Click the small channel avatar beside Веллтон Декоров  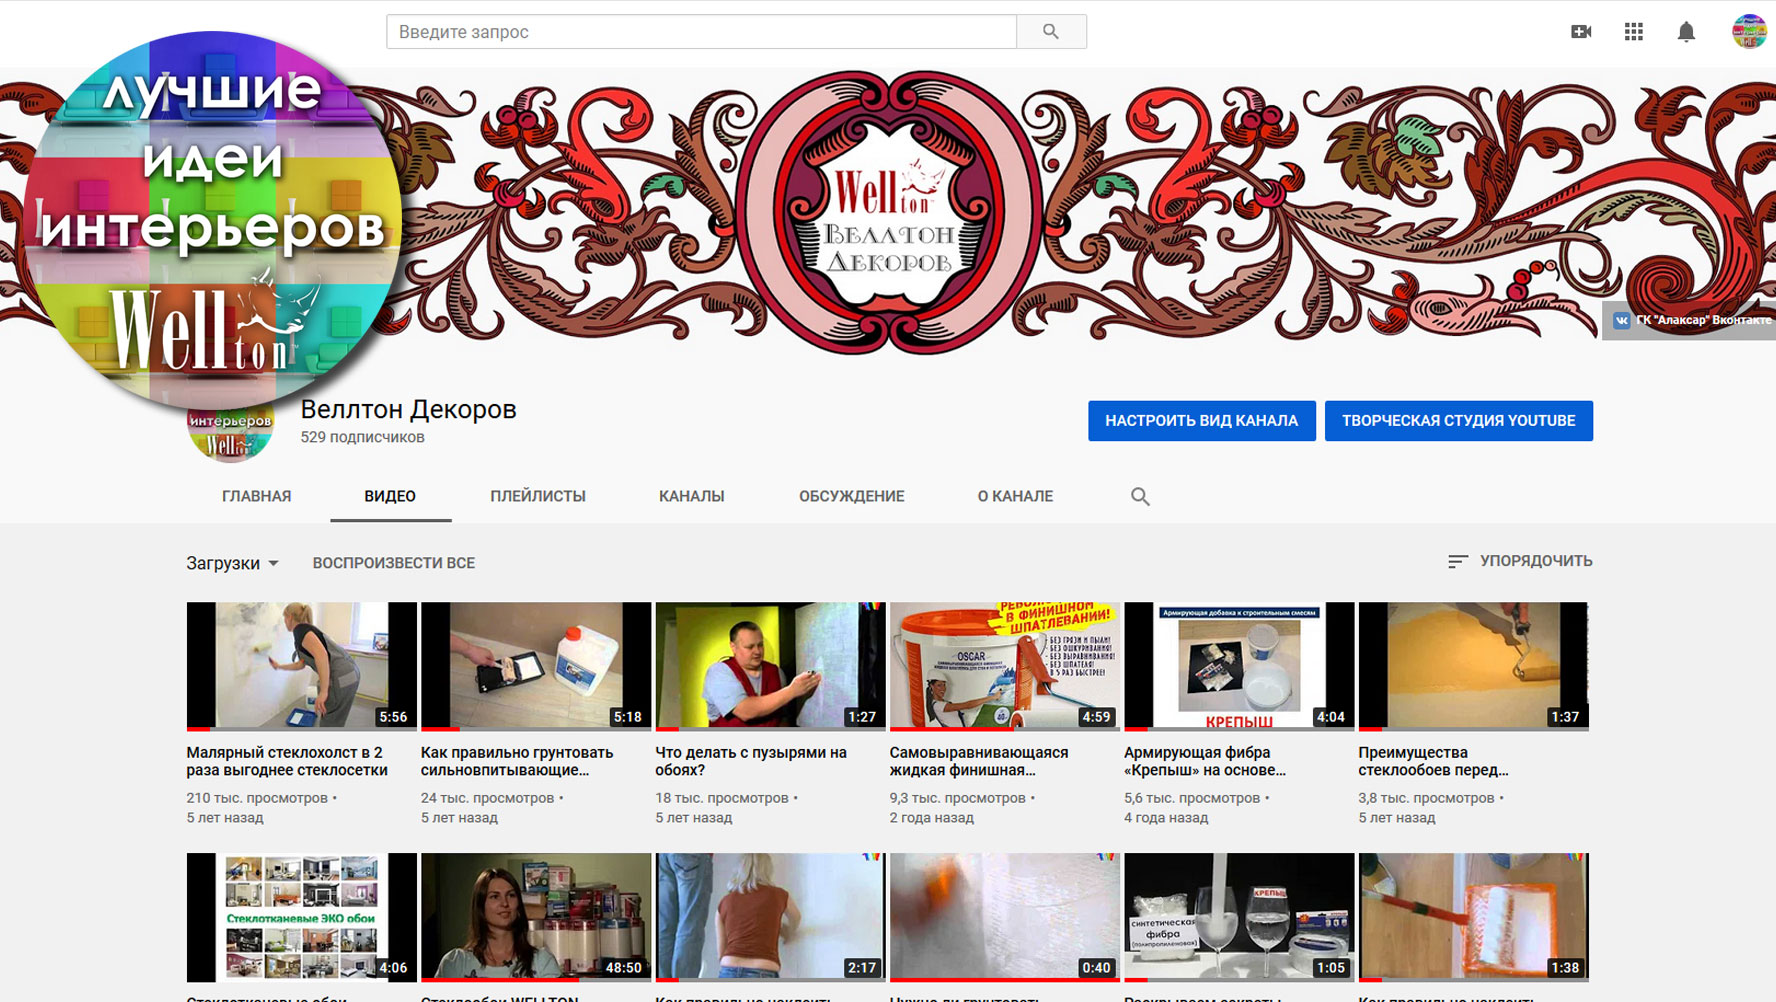pos(230,436)
